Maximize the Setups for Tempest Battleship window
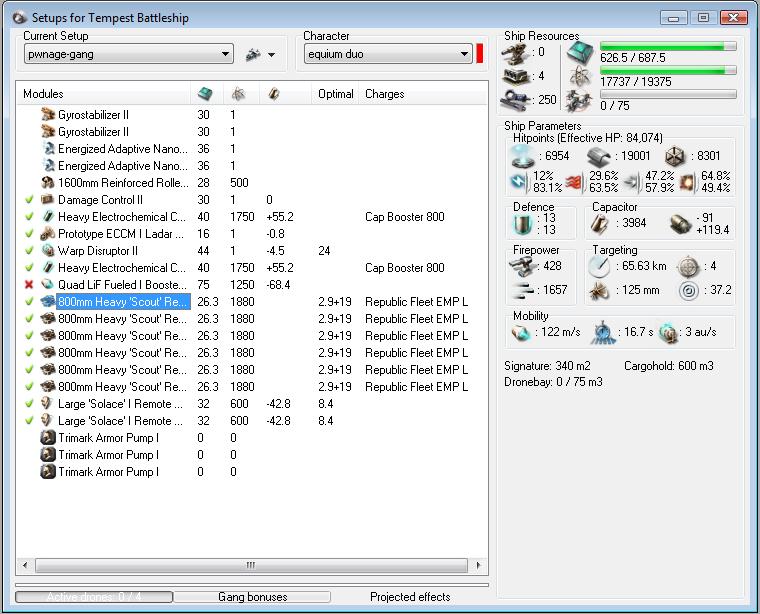This screenshot has width=760, height=614. pyautogui.click(x=703, y=17)
